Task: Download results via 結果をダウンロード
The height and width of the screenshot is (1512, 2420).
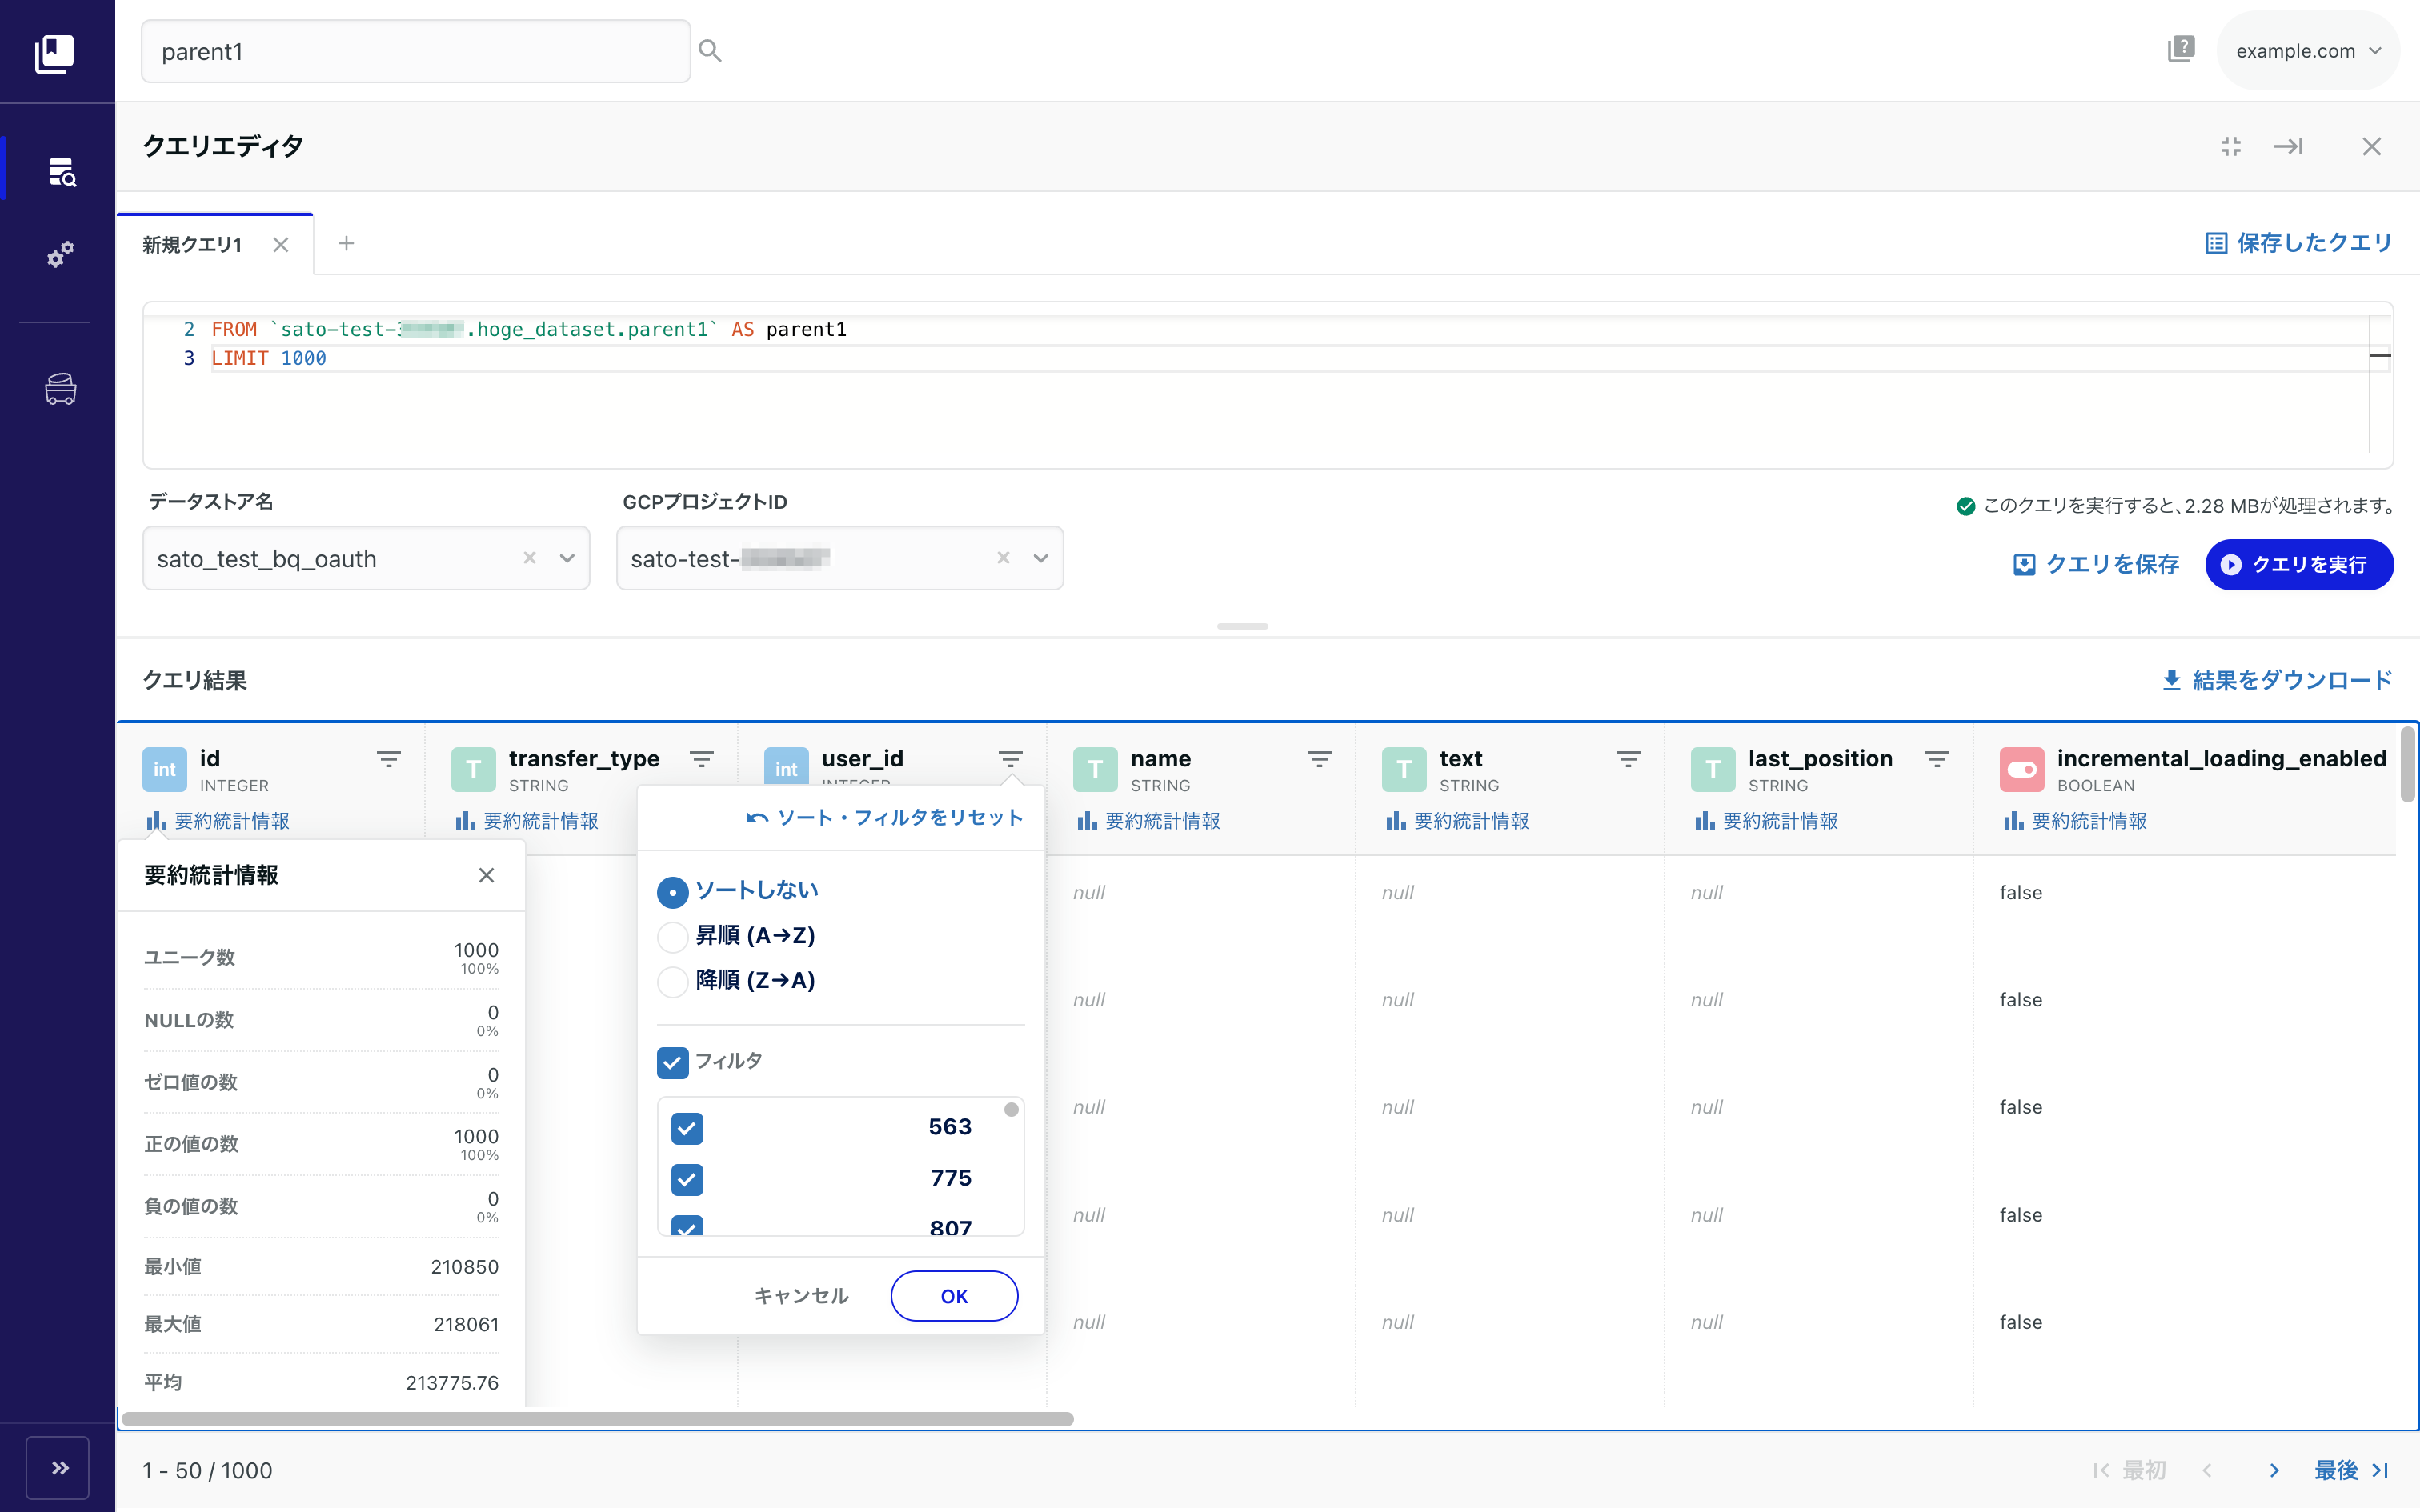Action: tap(2276, 681)
